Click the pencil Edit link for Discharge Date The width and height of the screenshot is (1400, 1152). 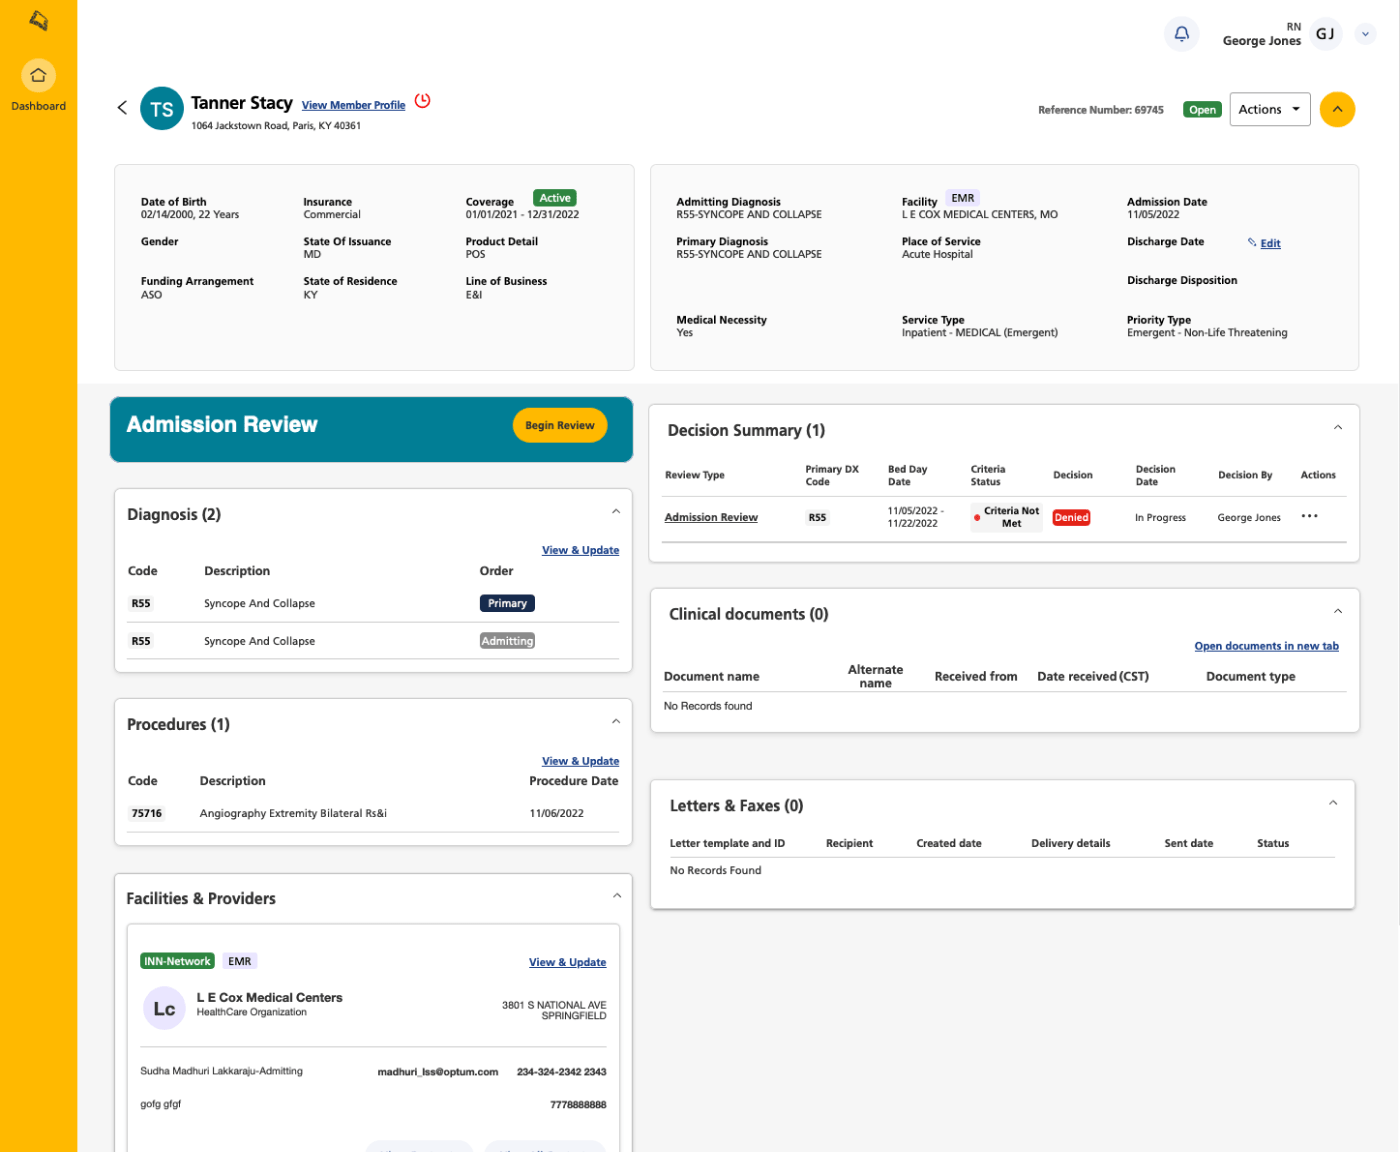click(x=1265, y=243)
